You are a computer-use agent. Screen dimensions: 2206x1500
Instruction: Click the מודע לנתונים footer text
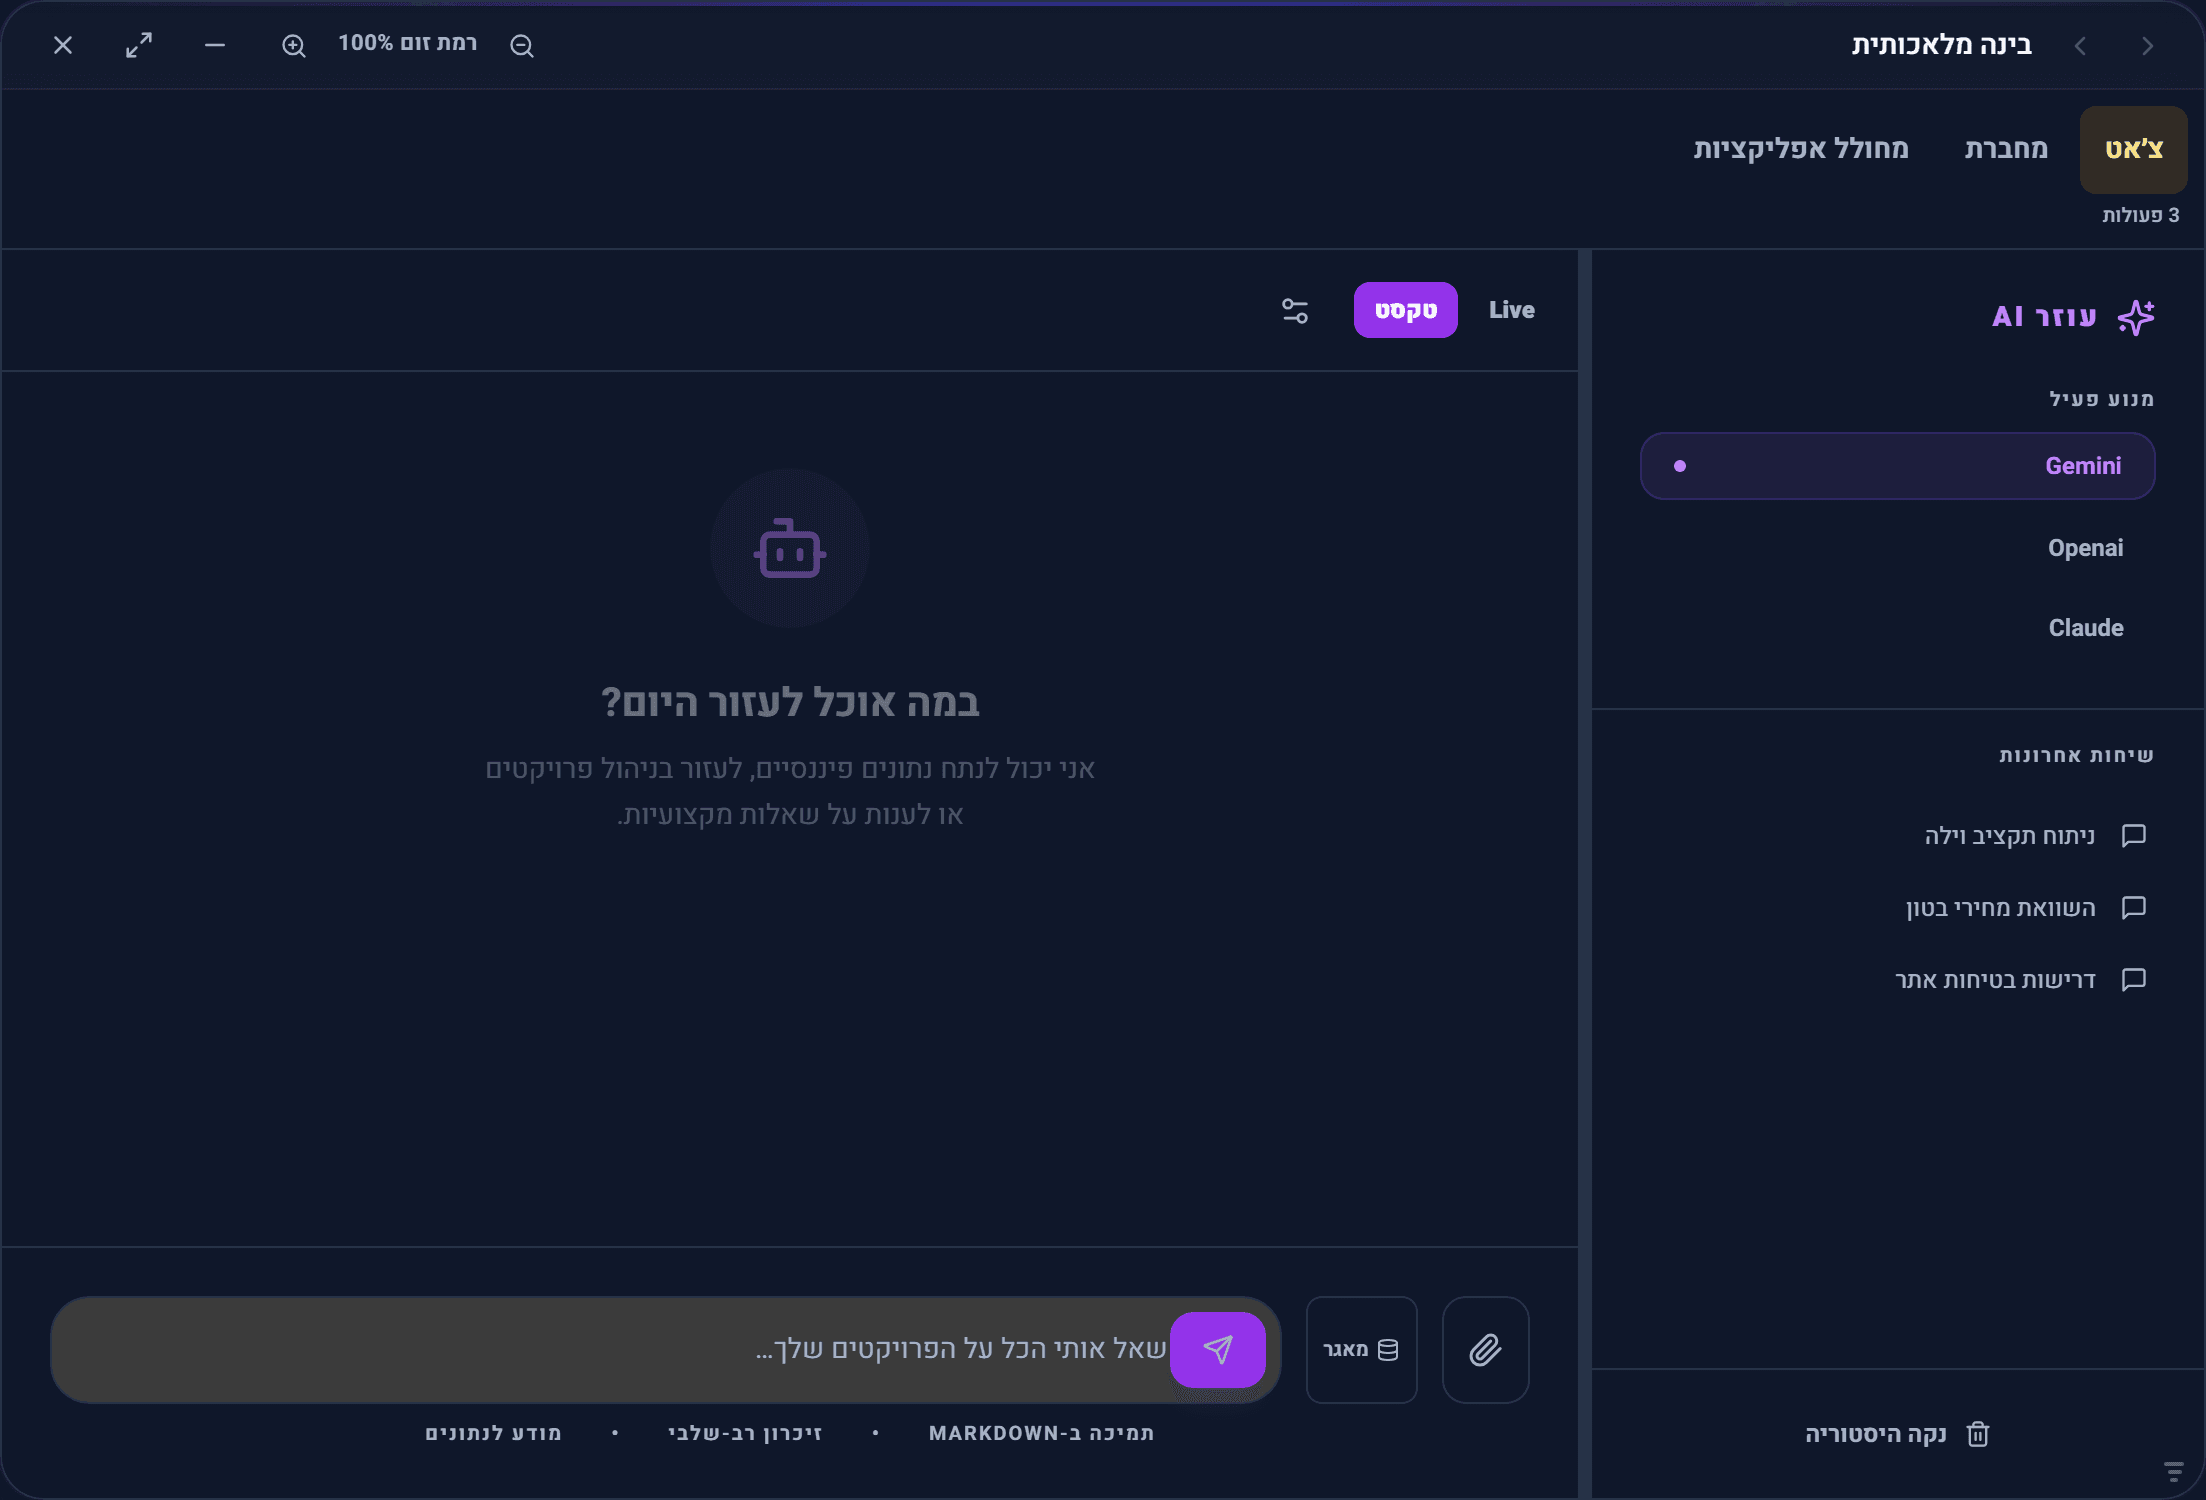click(x=493, y=1433)
